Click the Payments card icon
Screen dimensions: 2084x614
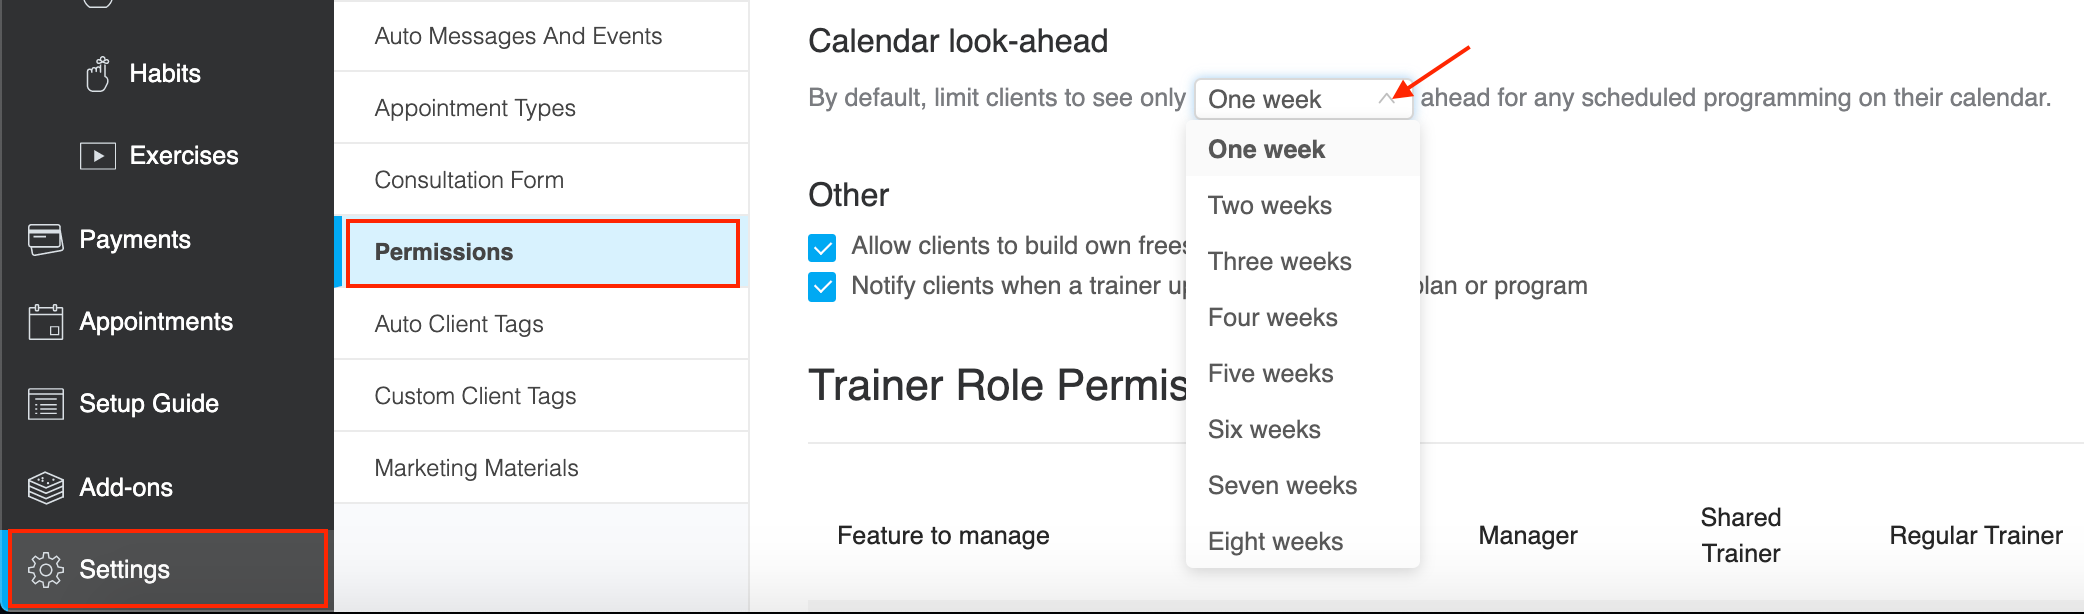click(x=46, y=240)
